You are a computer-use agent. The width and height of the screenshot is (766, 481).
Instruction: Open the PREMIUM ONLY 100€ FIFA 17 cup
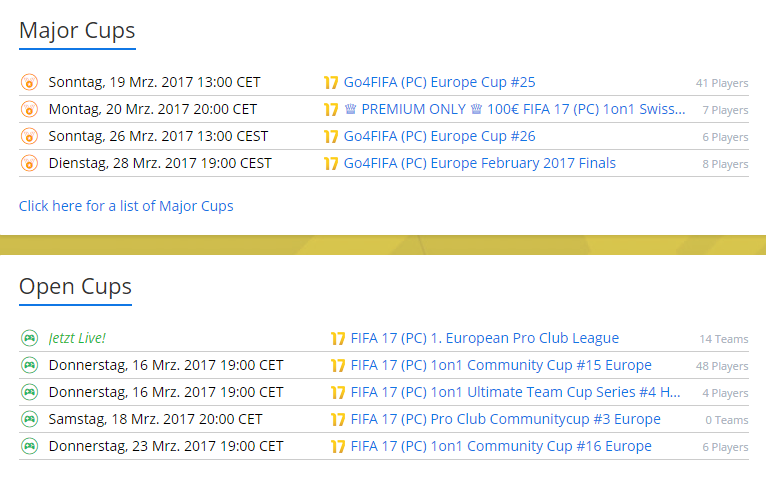pos(515,109)
